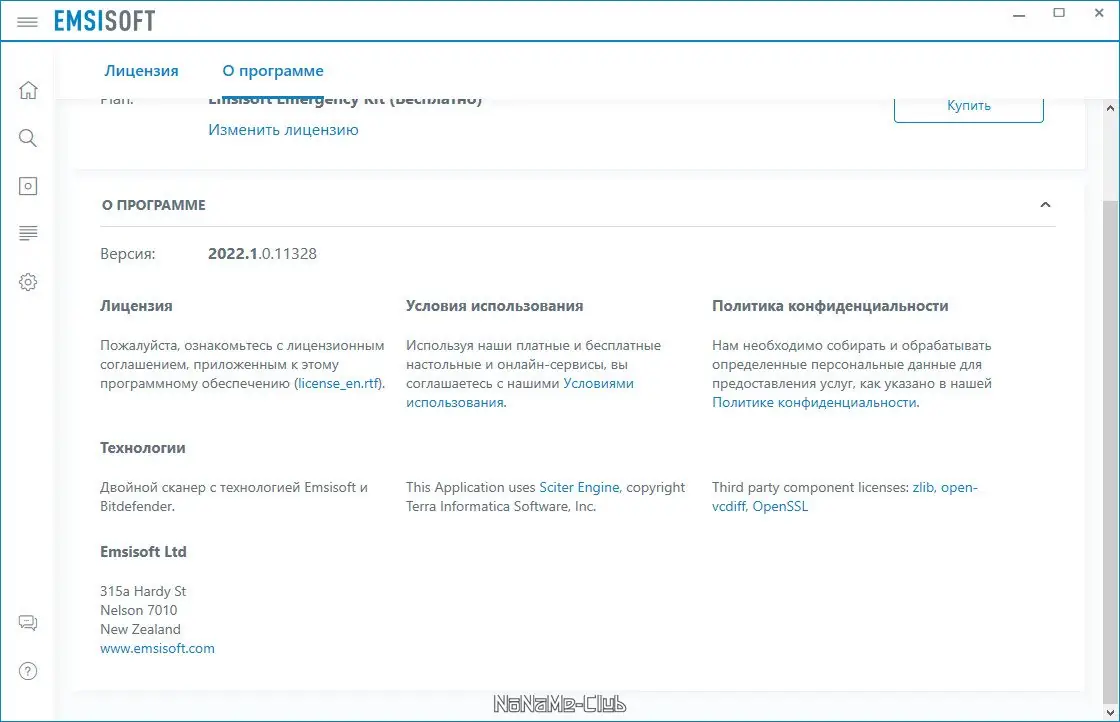Open the chat support icon
This screenshot has height=722, width=1120.
click(28, 623)
